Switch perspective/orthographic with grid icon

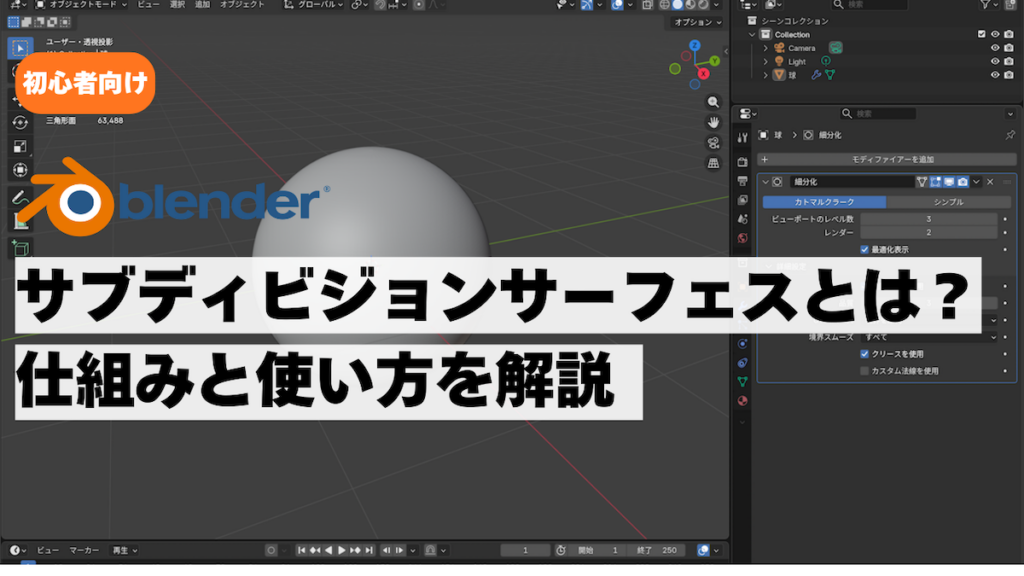pos(714,162)
